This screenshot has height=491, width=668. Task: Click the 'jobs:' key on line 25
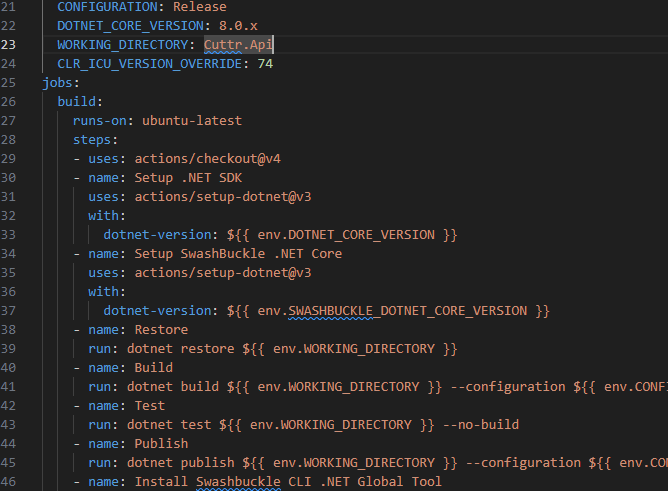coord(60,83)
